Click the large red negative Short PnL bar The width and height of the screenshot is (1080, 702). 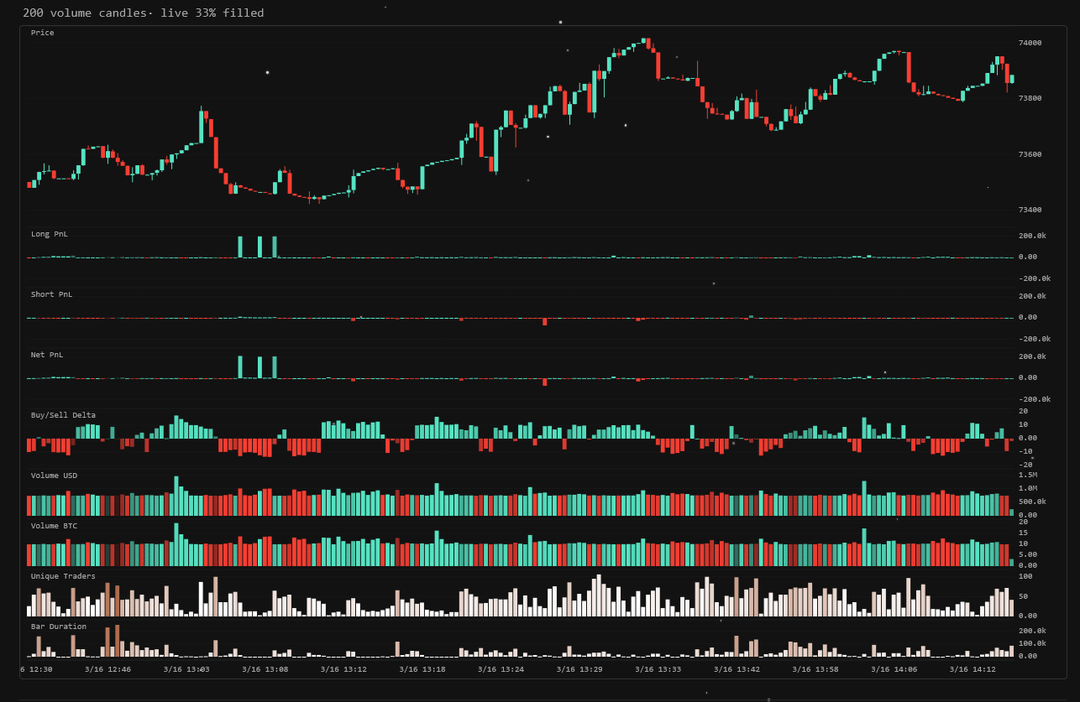(545, 322)
